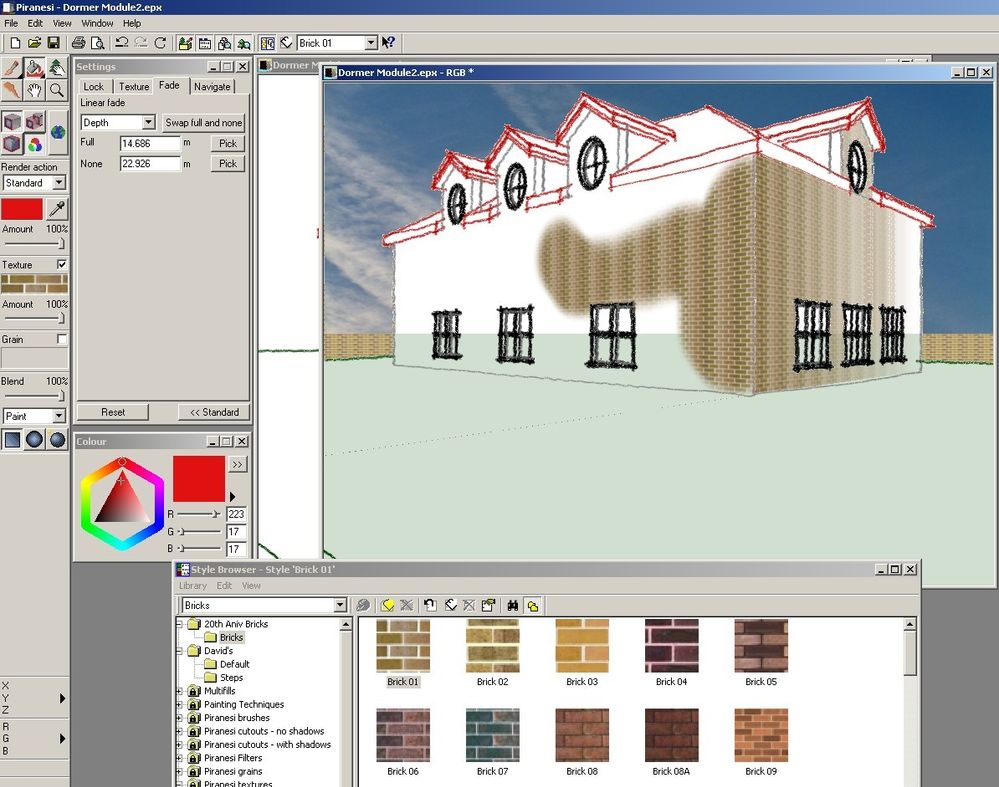
Task: Expand the Multifills library node
Action: (180, 691)
